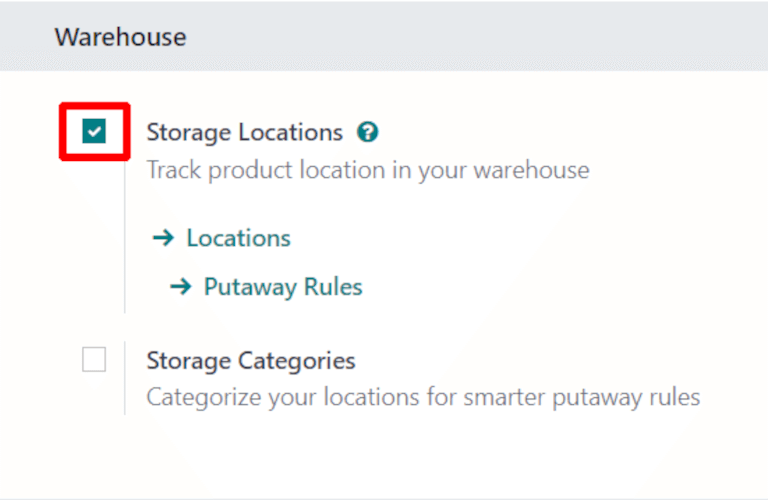Select the Warehouse section header title
Viewport: 768px width, 500px height.
pyautogui.click(x=120, y=37)
